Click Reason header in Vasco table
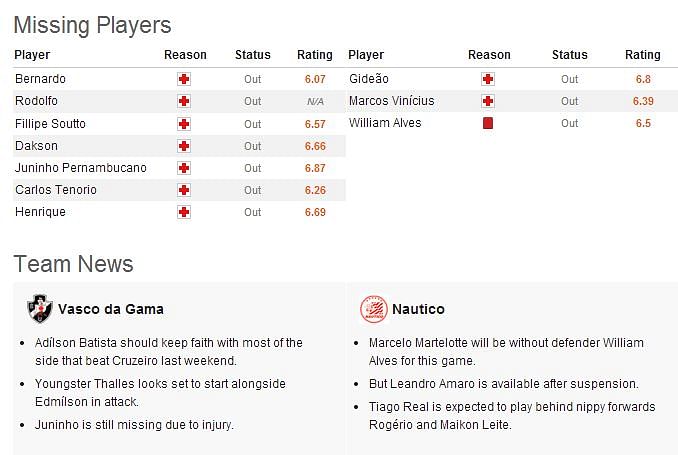The width and height of the screenshot is (678, 455). click(185, 55)
